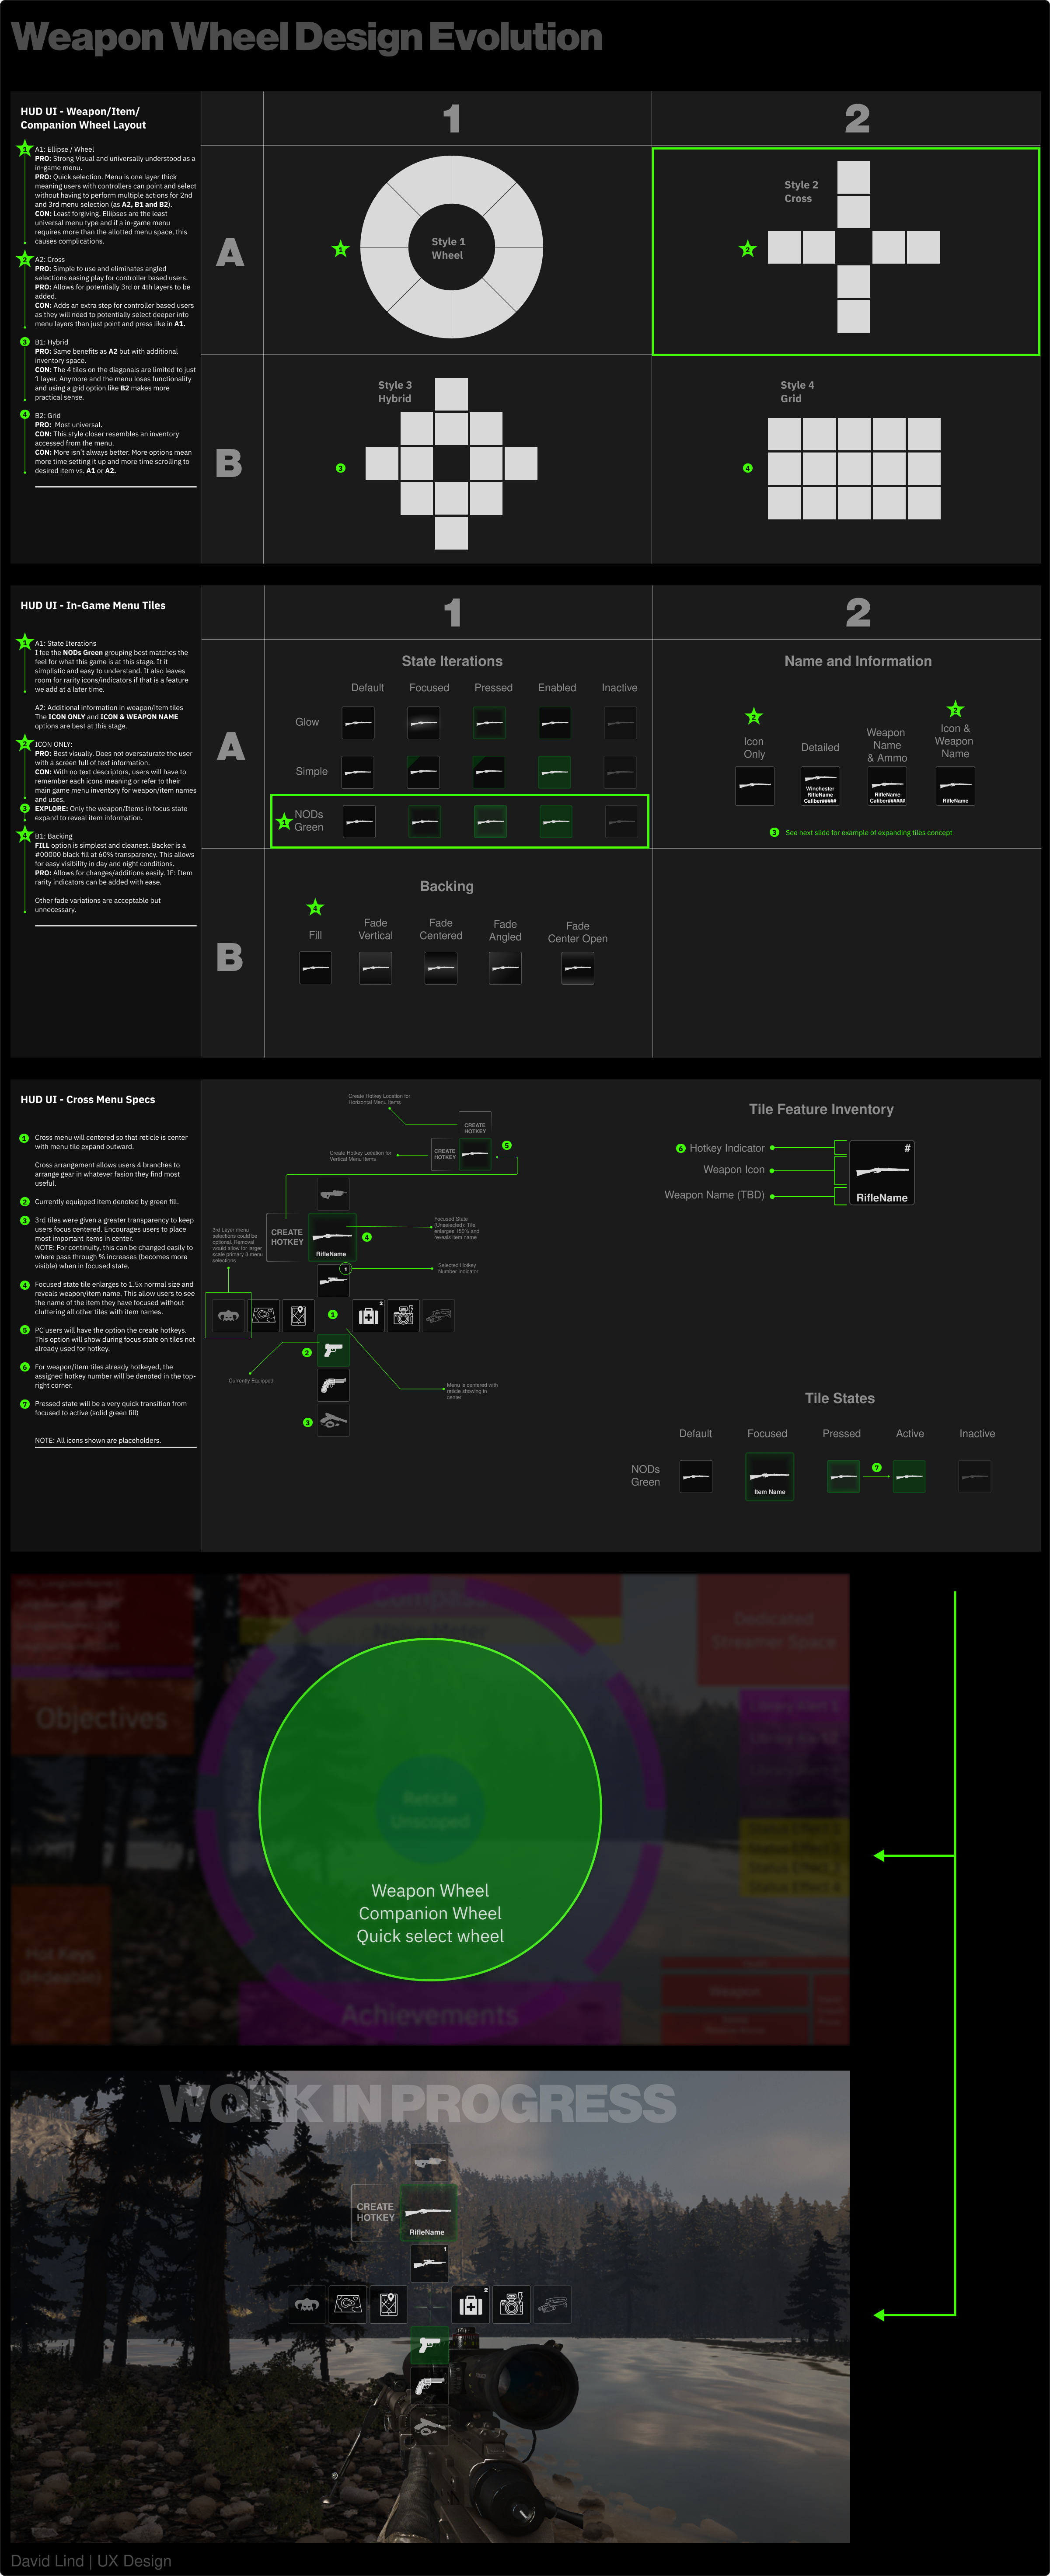Click the futuristic rifle tile atop Cross Menu Specs

(333, 1193)
